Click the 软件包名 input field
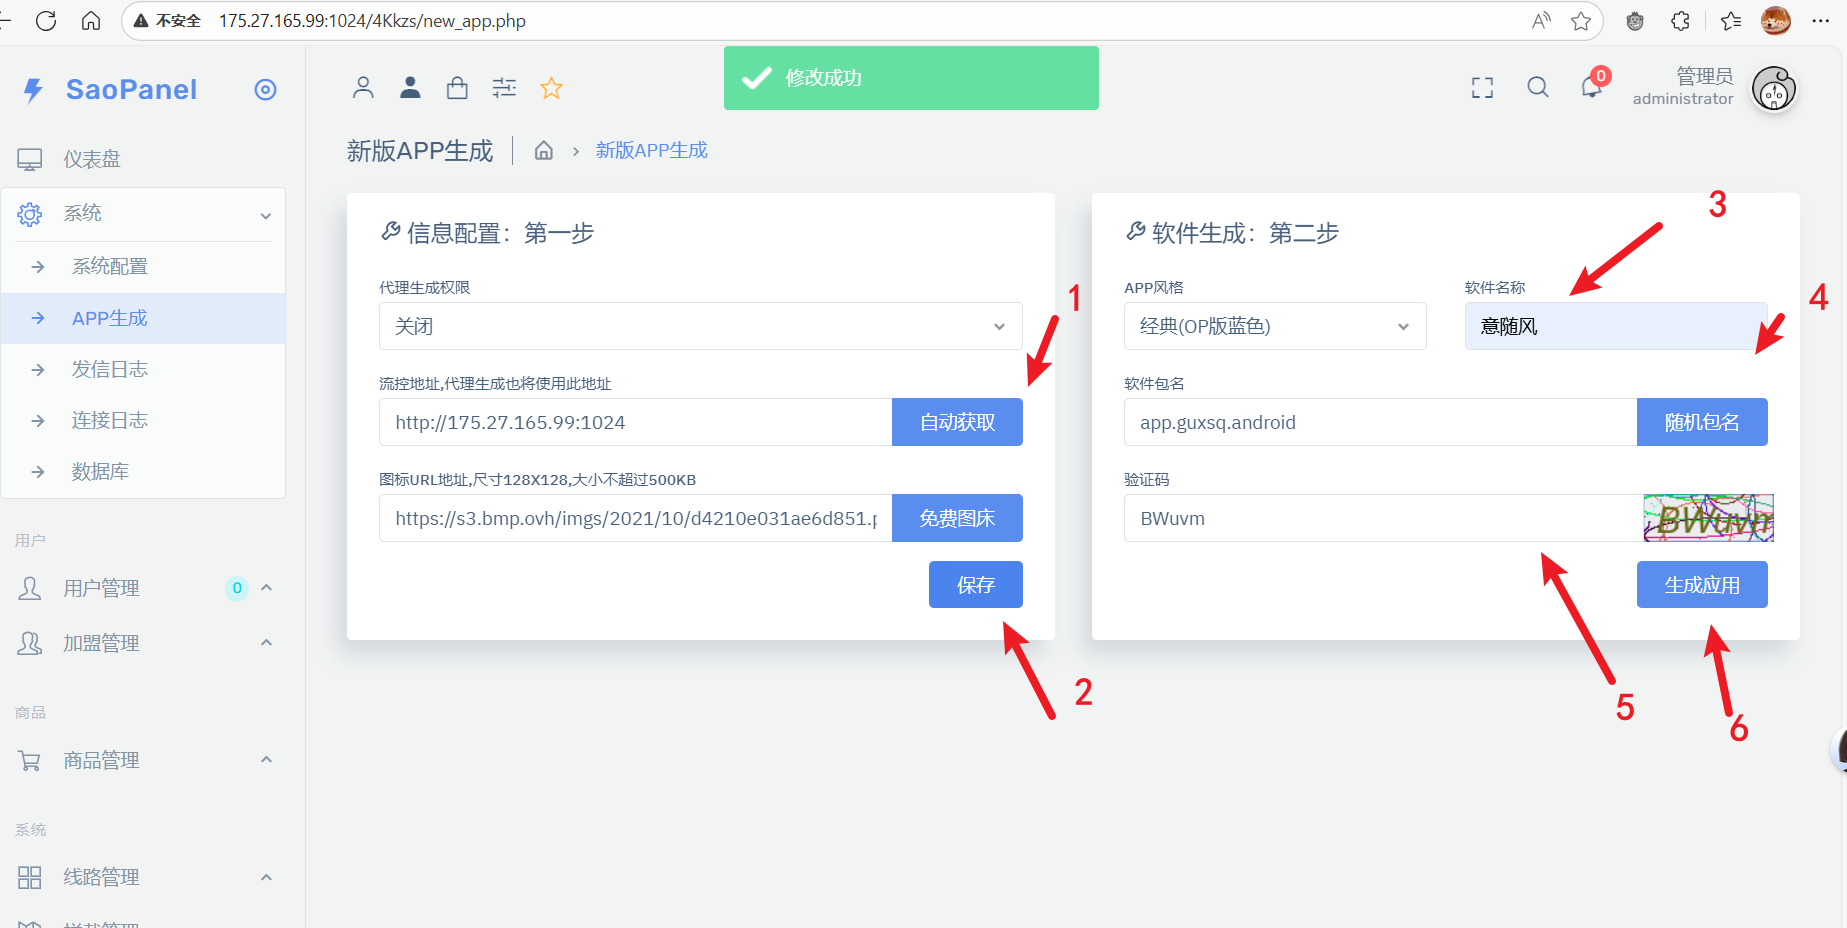1847x928 pixels. click(1379, 422)
